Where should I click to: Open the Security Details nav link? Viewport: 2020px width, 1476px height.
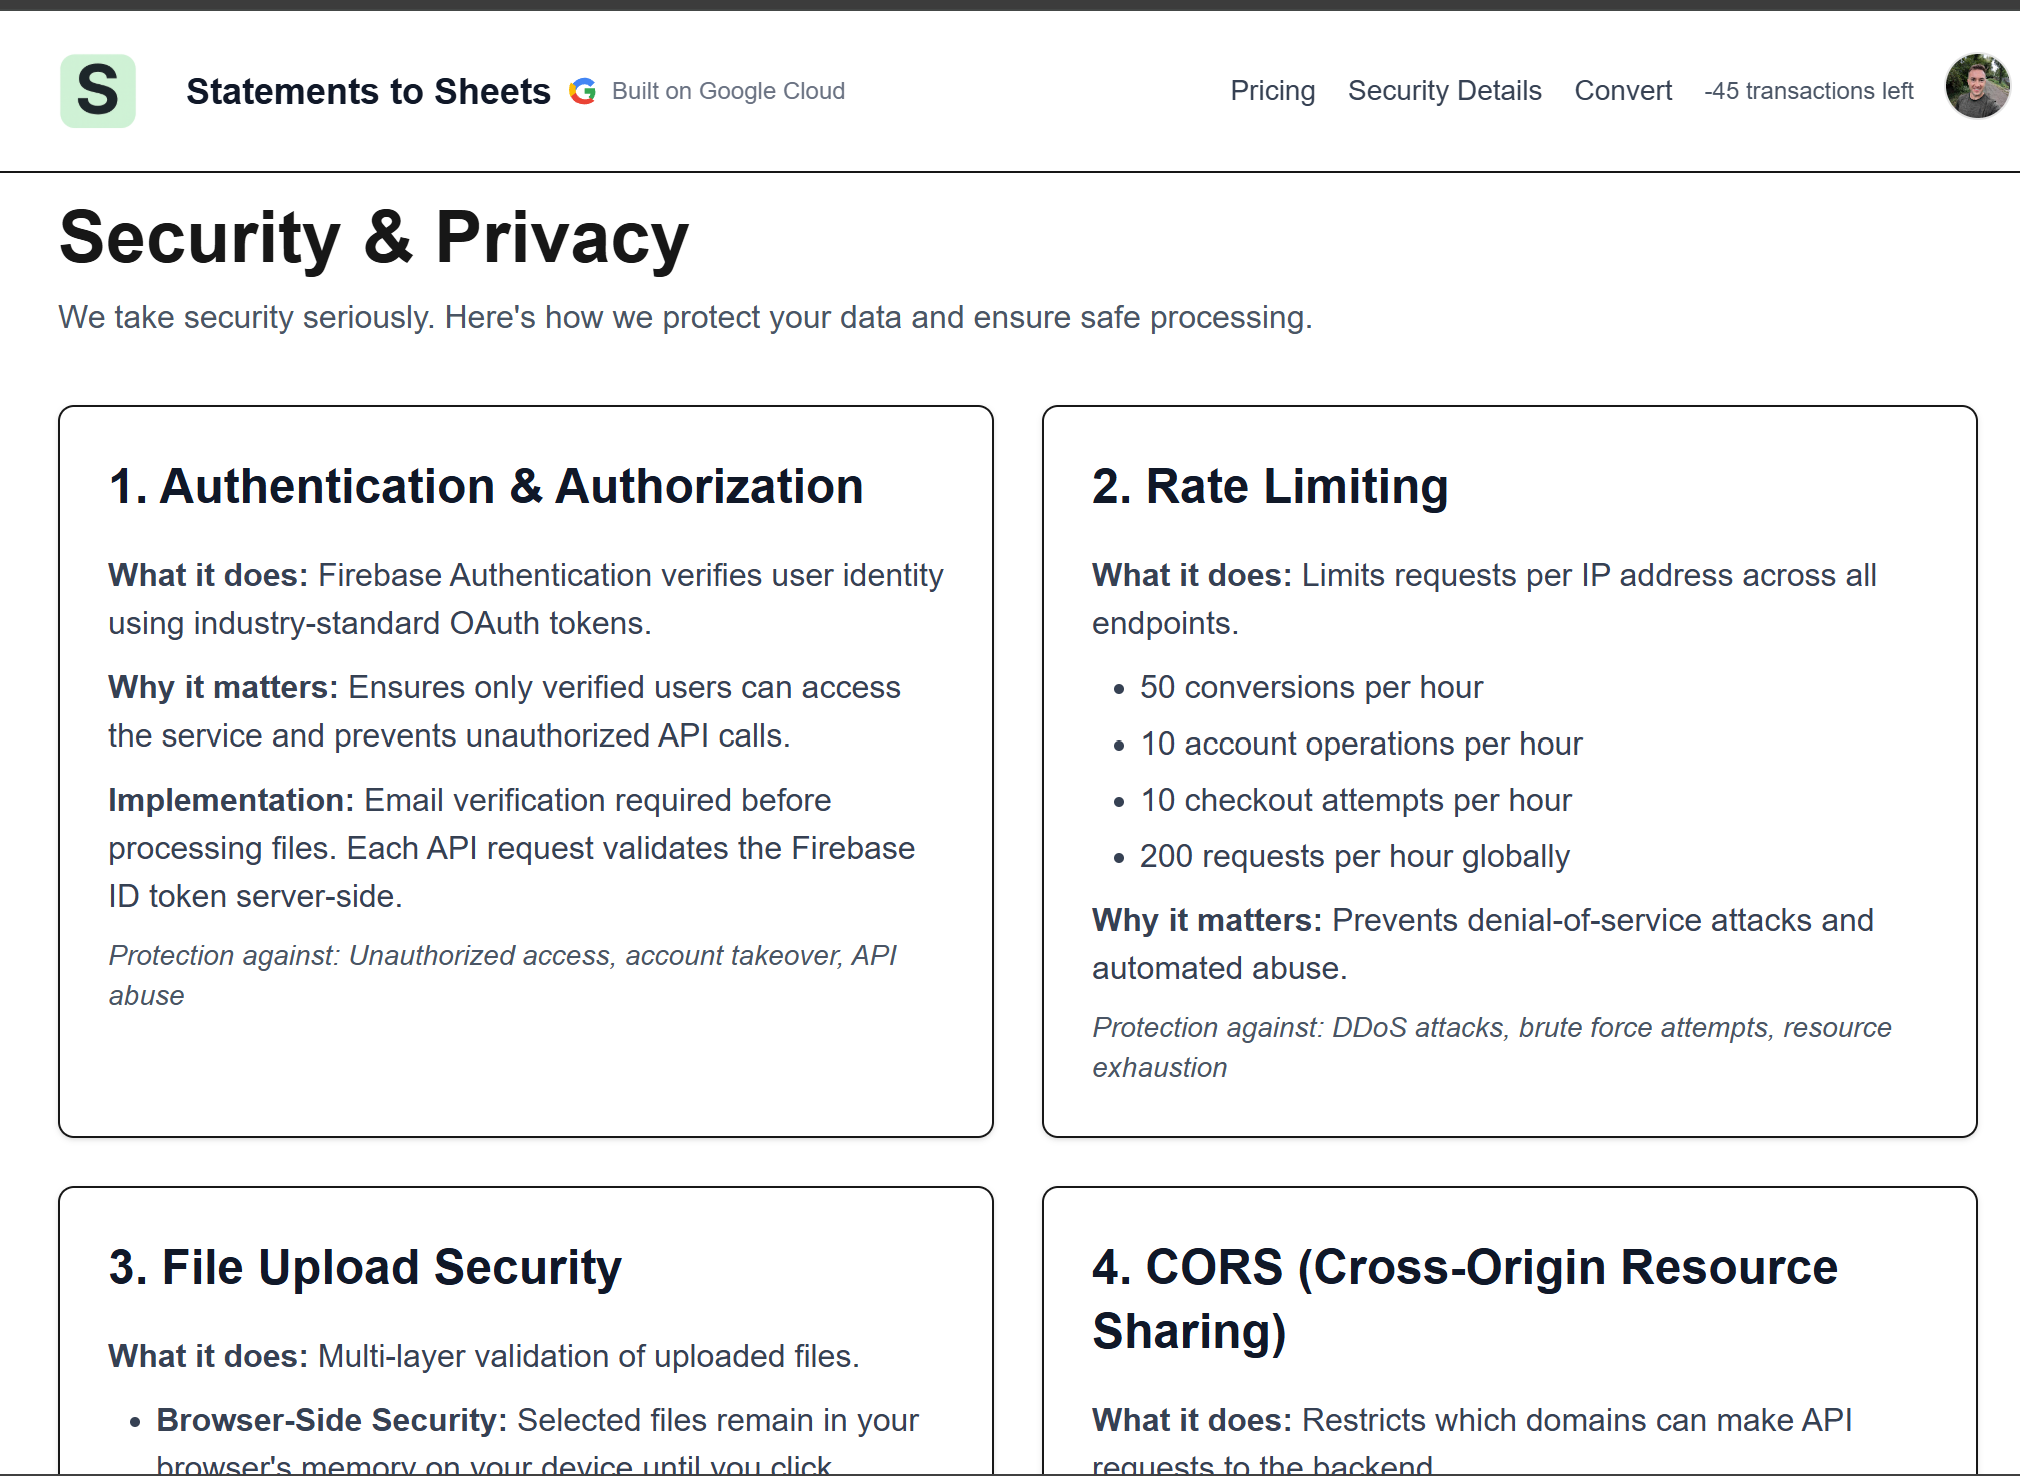[x=1444, y=91]
